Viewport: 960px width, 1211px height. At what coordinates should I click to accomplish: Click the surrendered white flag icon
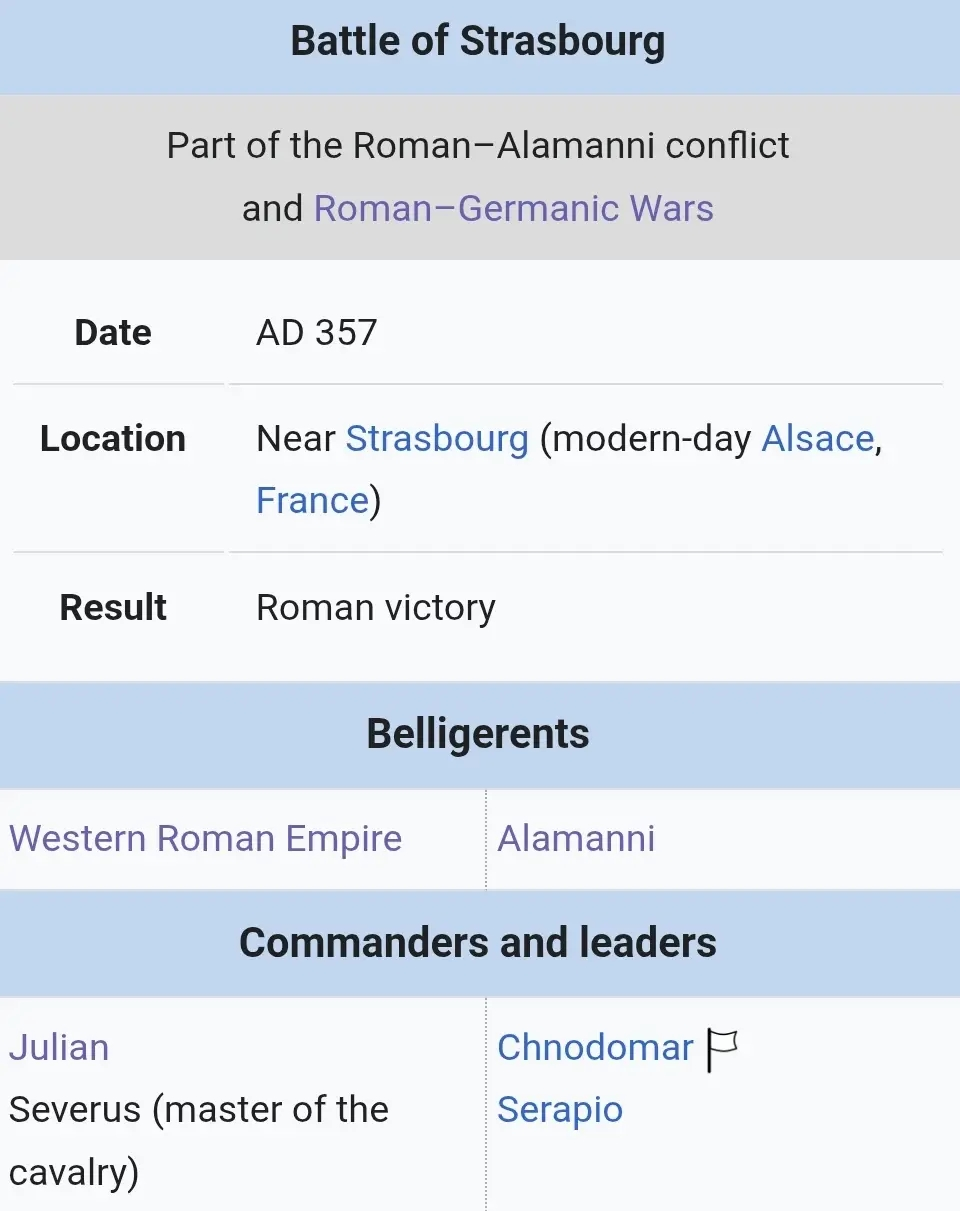point(722,1049)
